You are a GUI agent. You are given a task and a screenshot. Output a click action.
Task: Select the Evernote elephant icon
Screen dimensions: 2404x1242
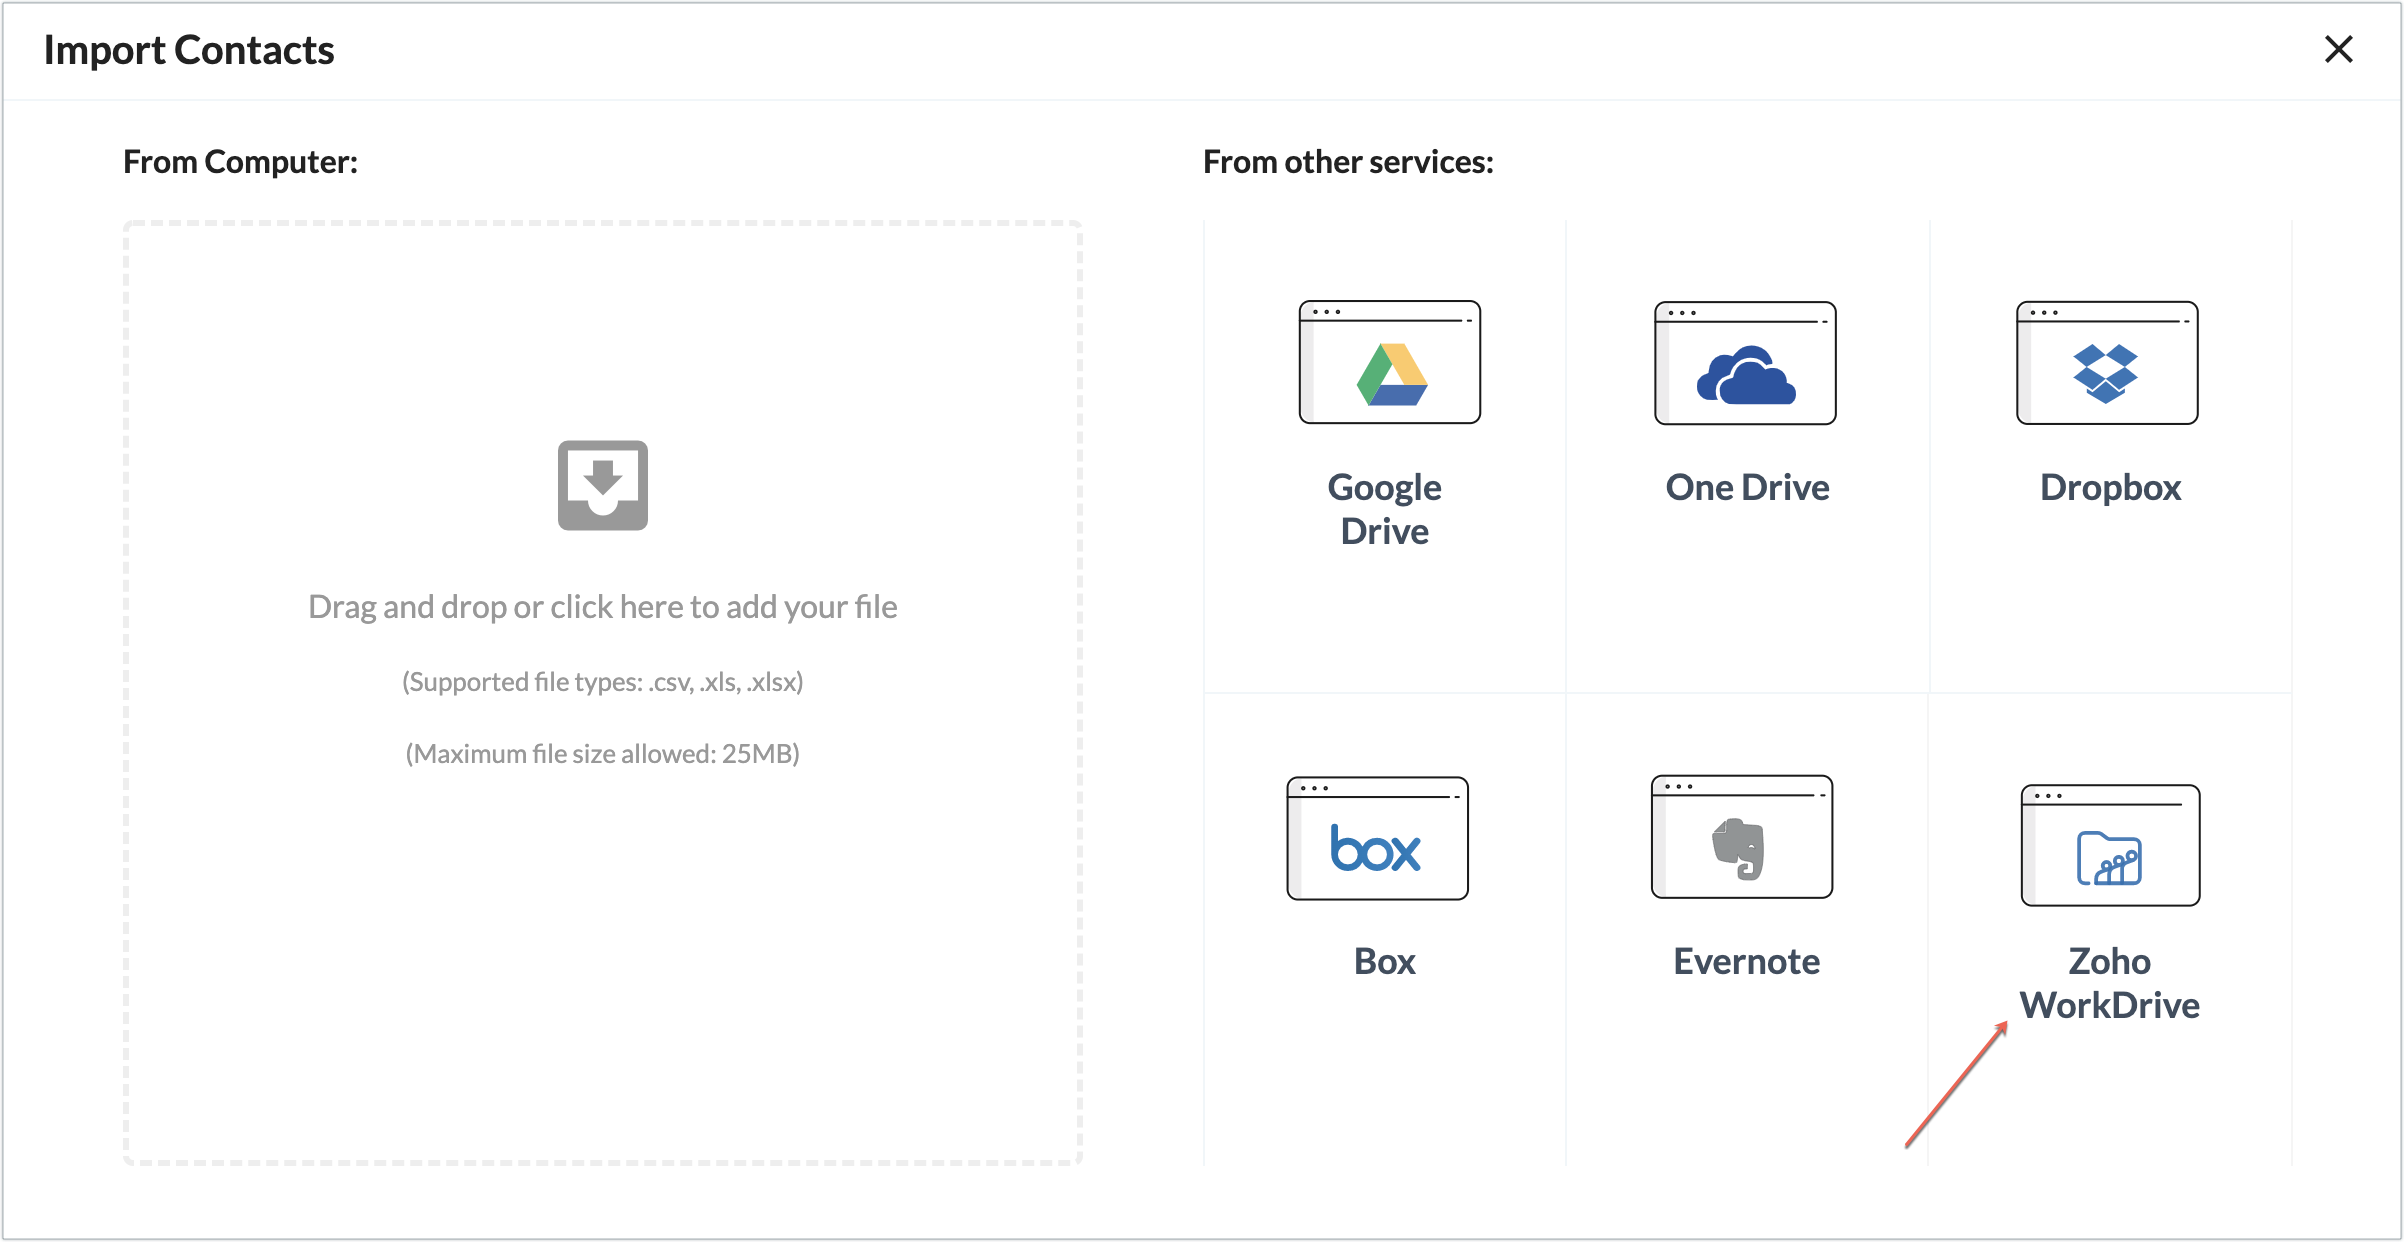(1741, 837)
